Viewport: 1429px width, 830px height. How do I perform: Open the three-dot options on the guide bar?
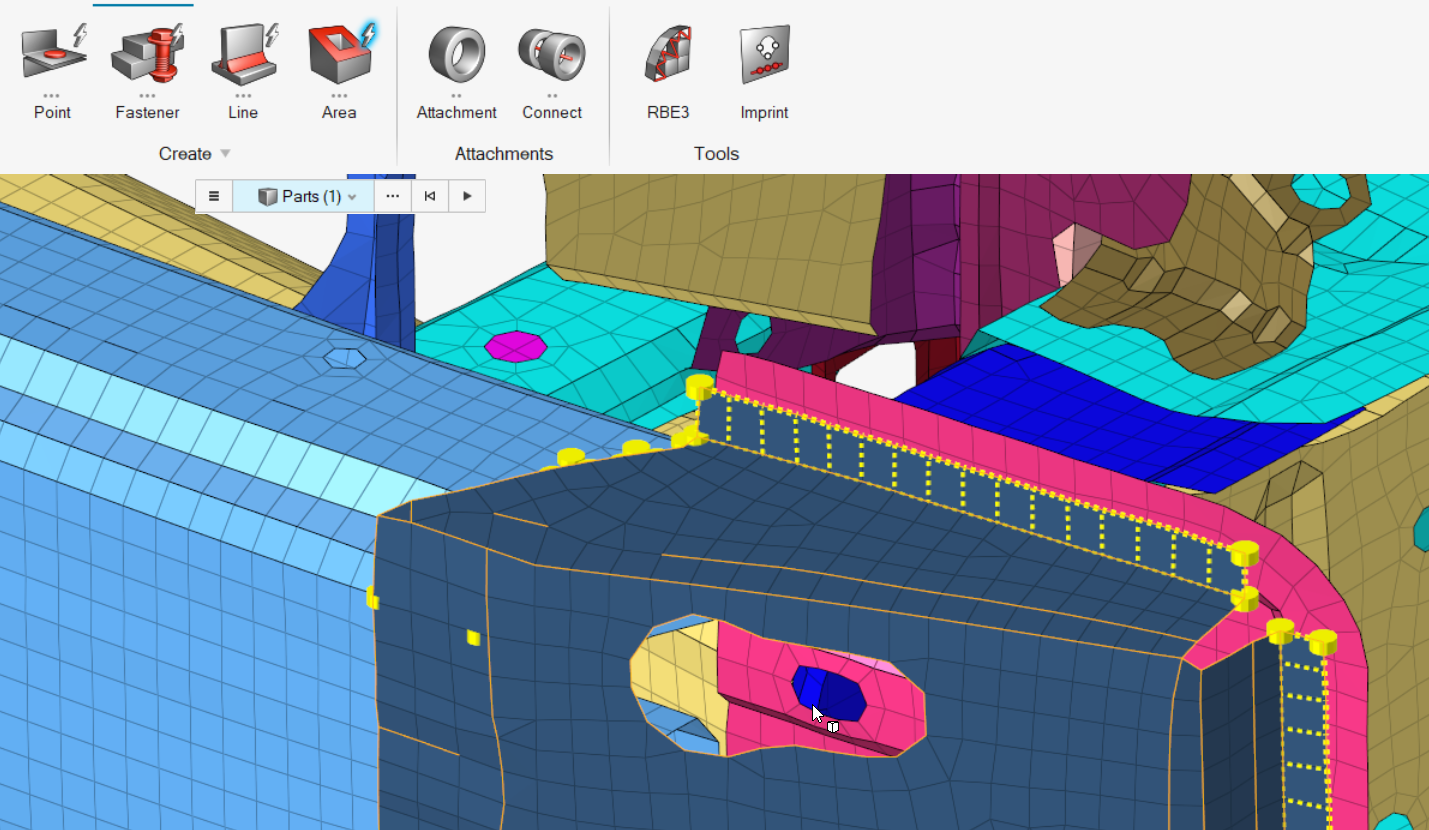[392, 197]
